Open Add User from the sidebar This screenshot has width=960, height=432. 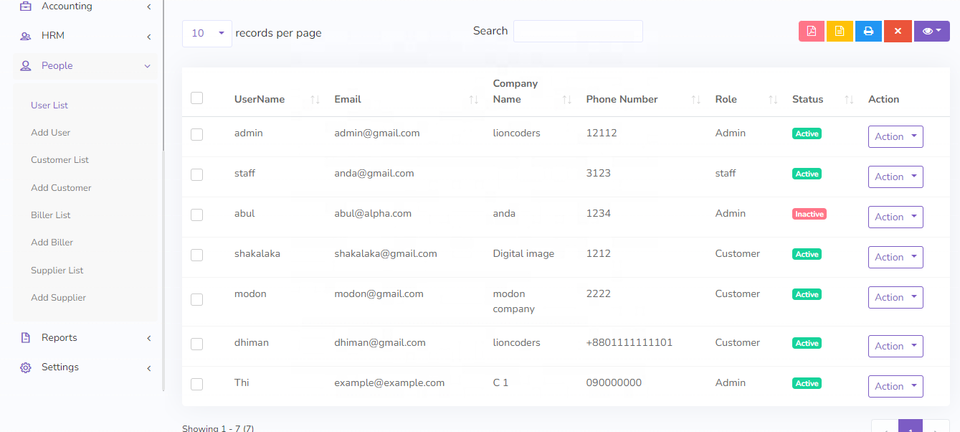click(x=50, y=133)
